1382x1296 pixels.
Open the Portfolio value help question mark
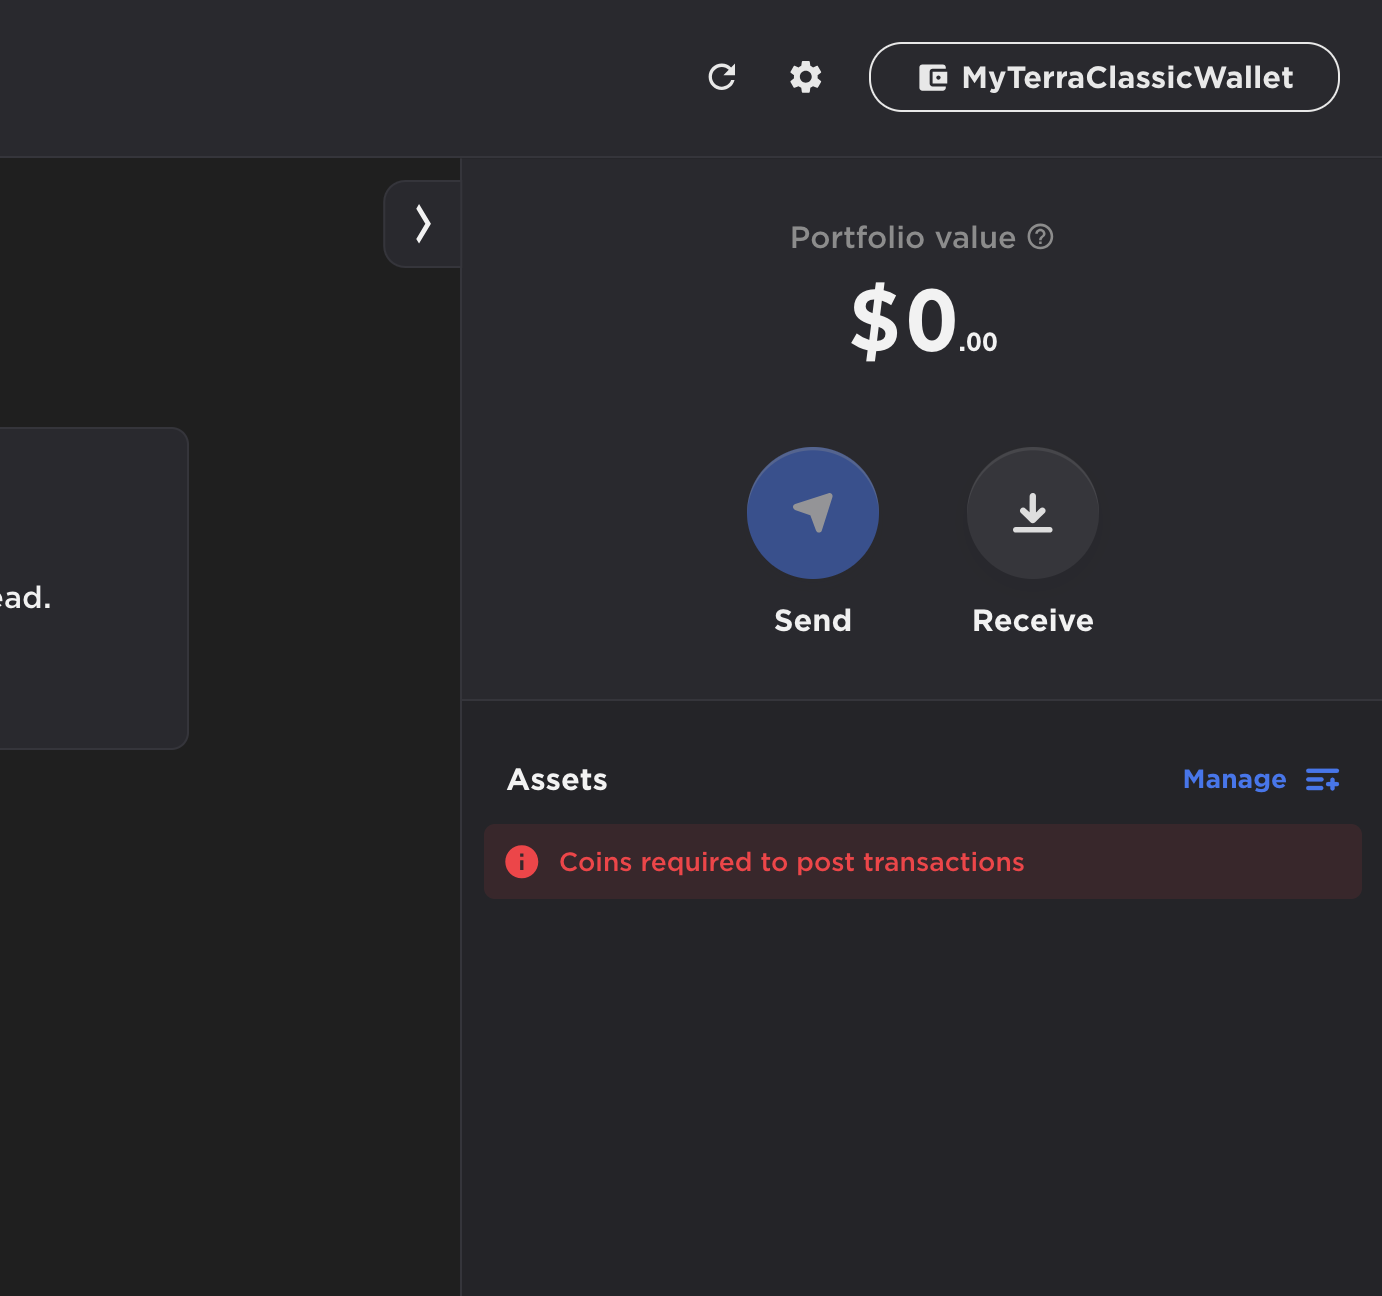tap(1040, 237)
